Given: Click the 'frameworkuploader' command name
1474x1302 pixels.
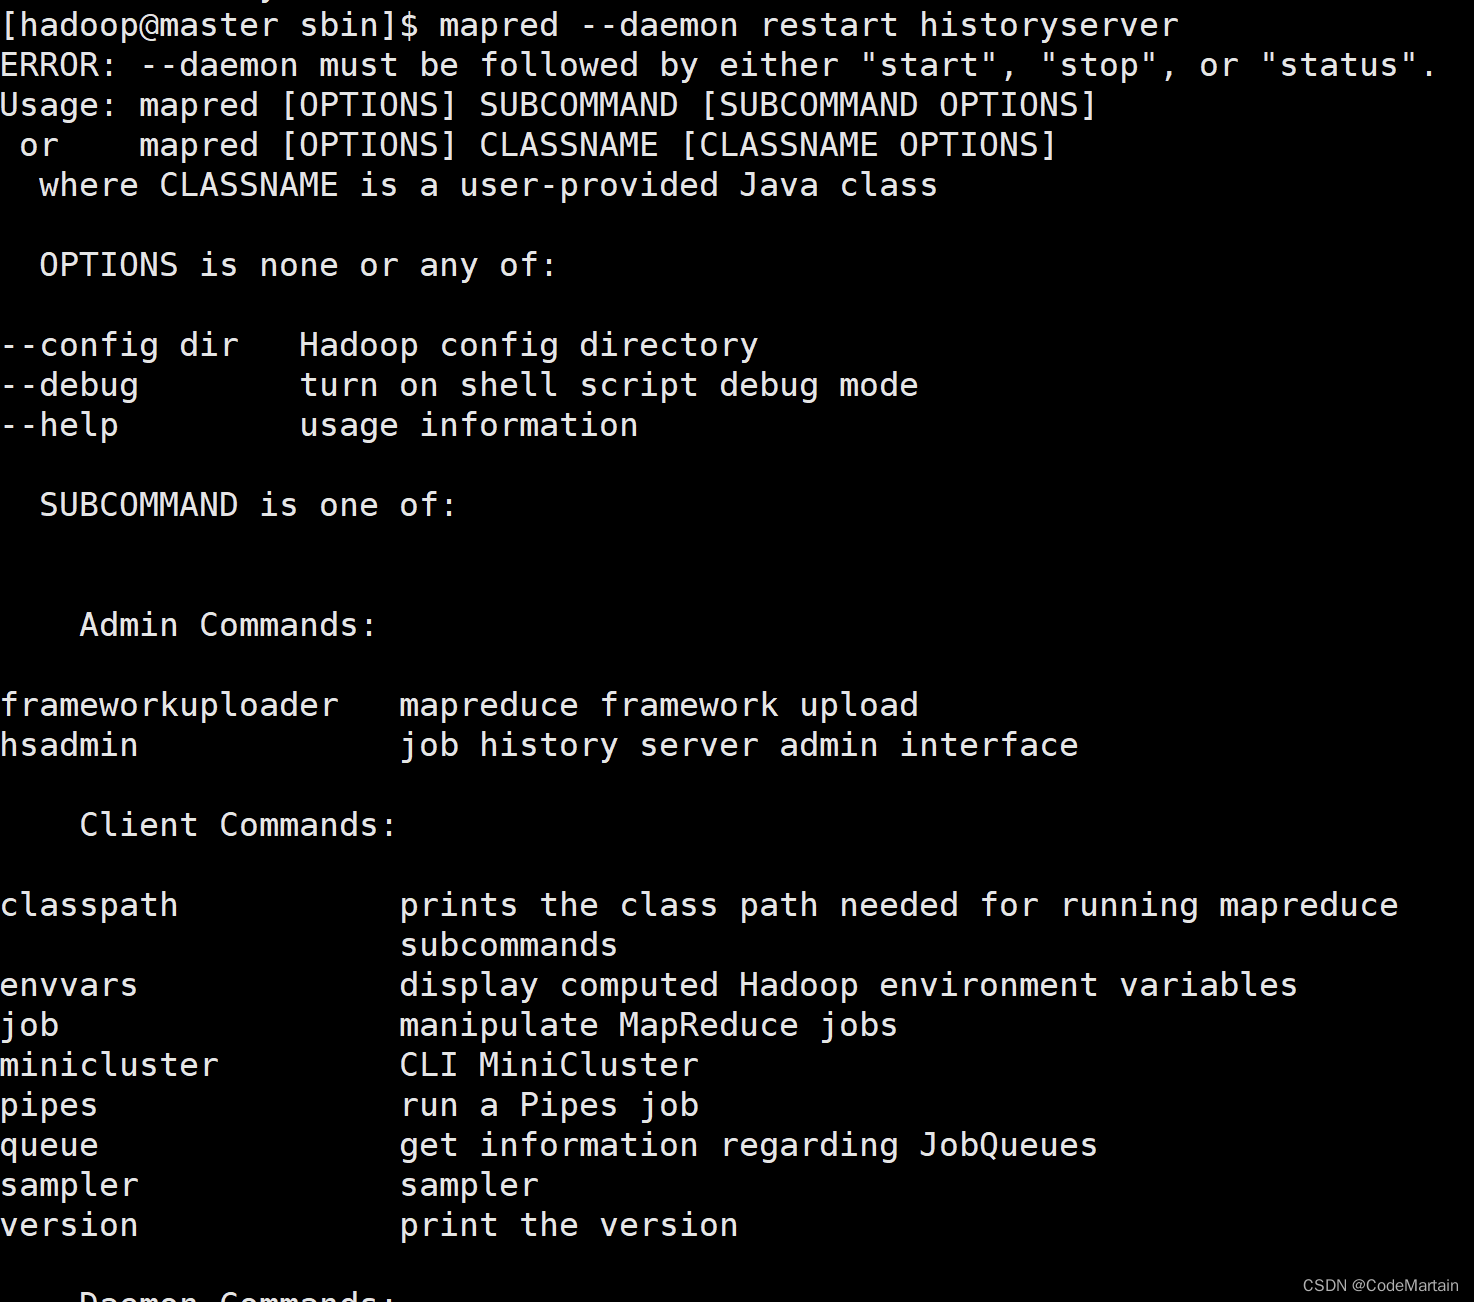Looking at the screenshot, I should [170, 705].
